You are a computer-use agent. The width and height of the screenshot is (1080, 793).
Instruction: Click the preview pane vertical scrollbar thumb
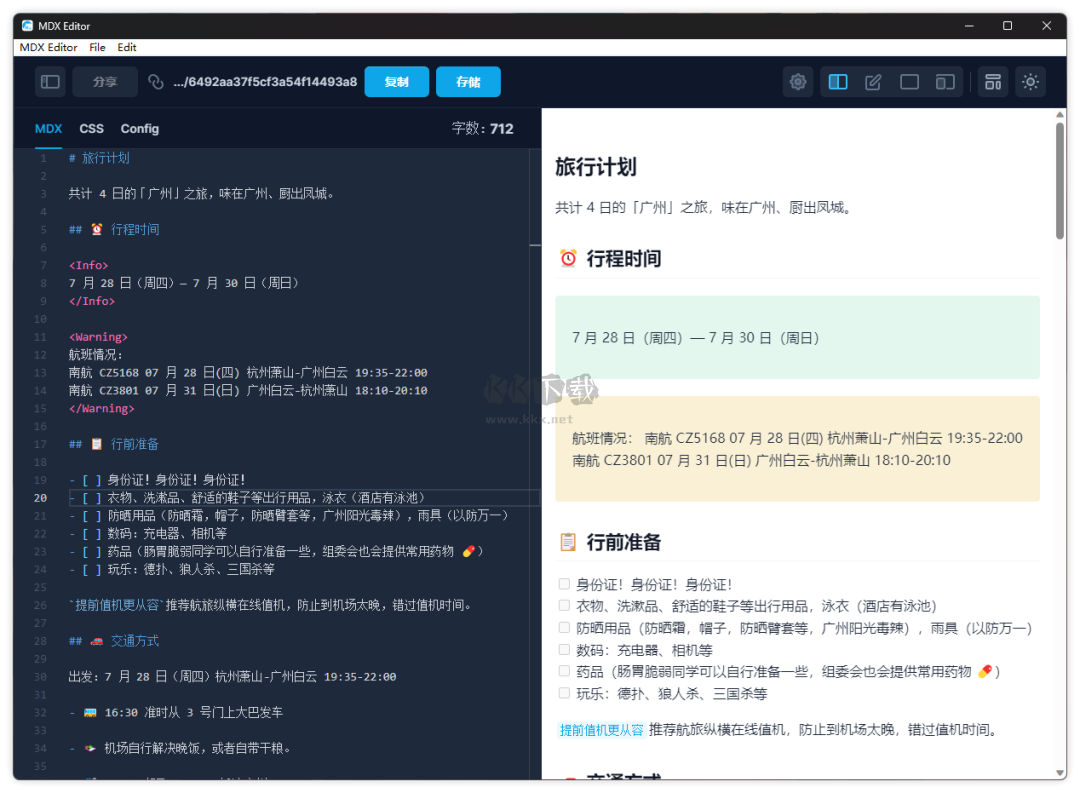[1060, 181]
